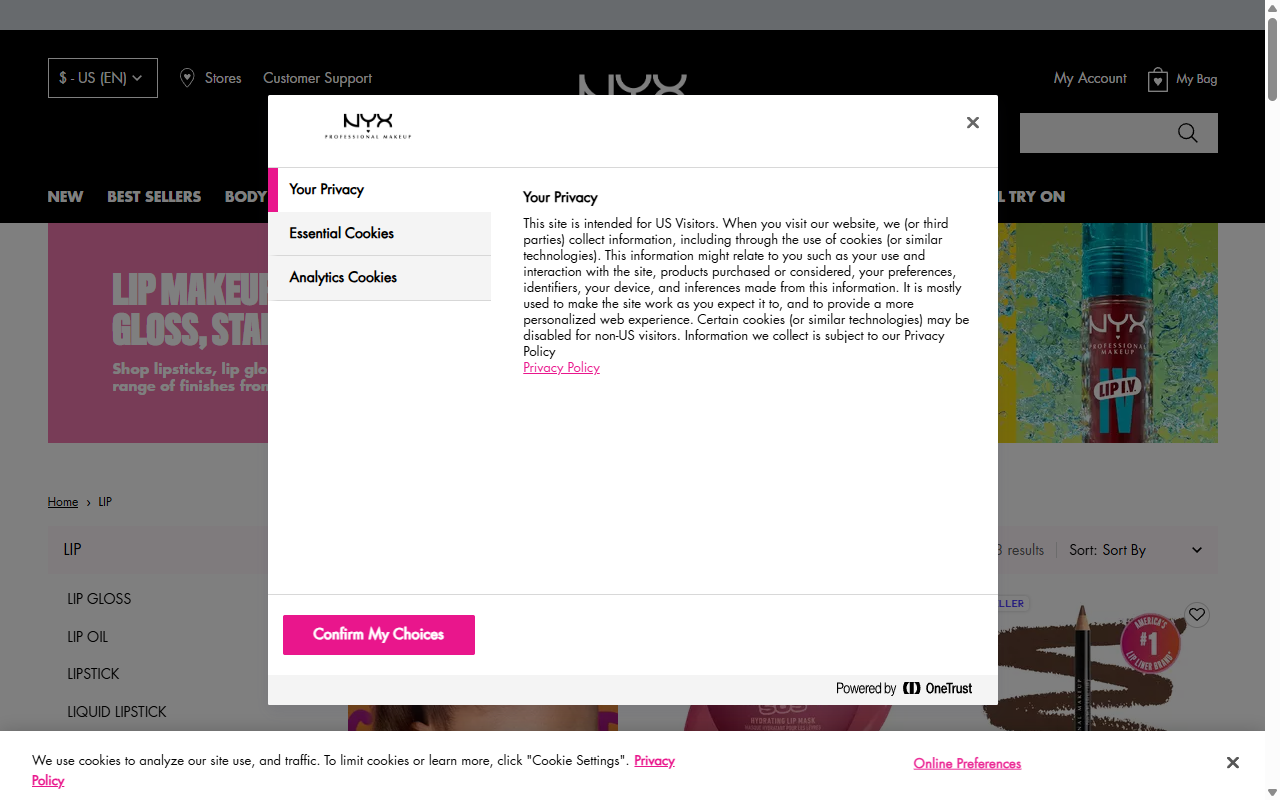Screen dimensions: 1280x800
Task: Open the My Bag icon
Action: tap(1158, 79)
